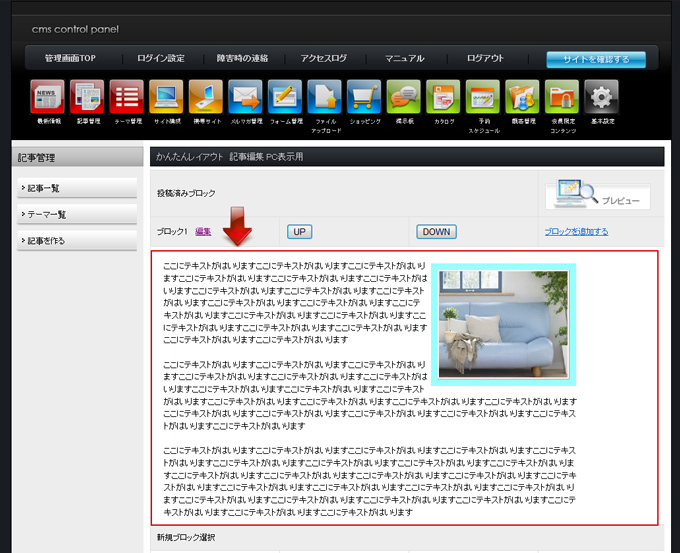The width and height of the screenshot is (680, 553).
Task: Open the テーマ管理 theme management icon
Action: [x=127, y=98]
